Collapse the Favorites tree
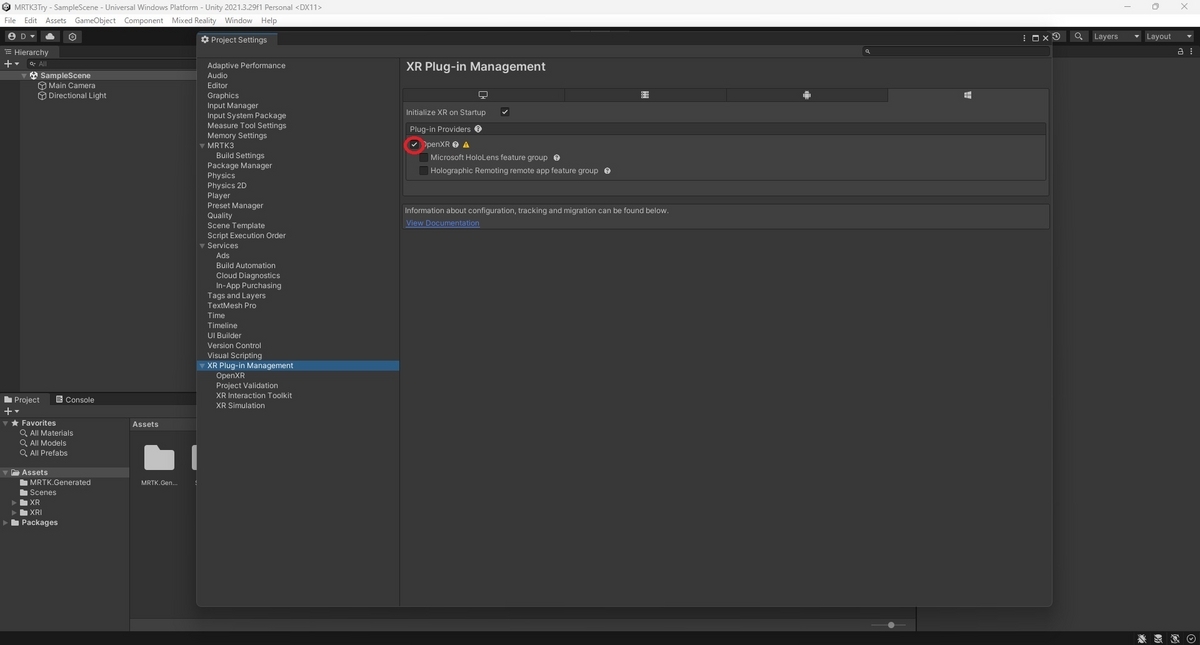Screen dimensions: 1200x645 5,423
